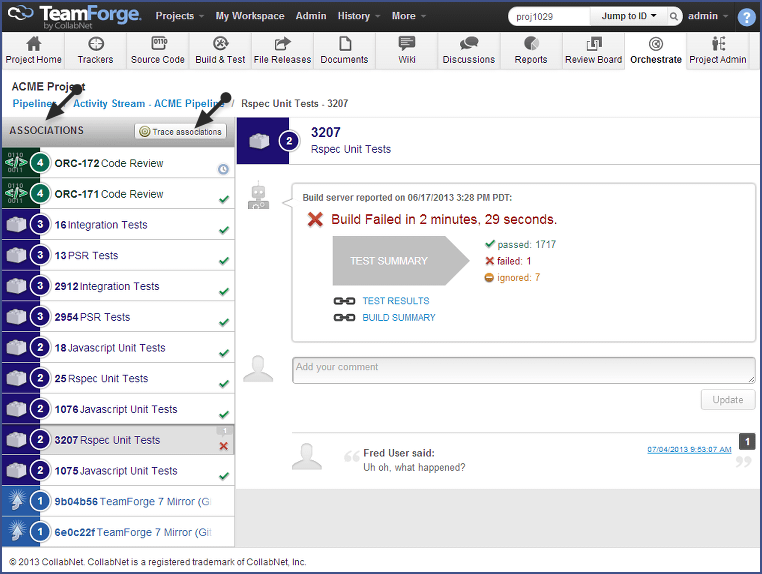Click the Update comment button
The image size is (762, 574).
pos(727,400)
